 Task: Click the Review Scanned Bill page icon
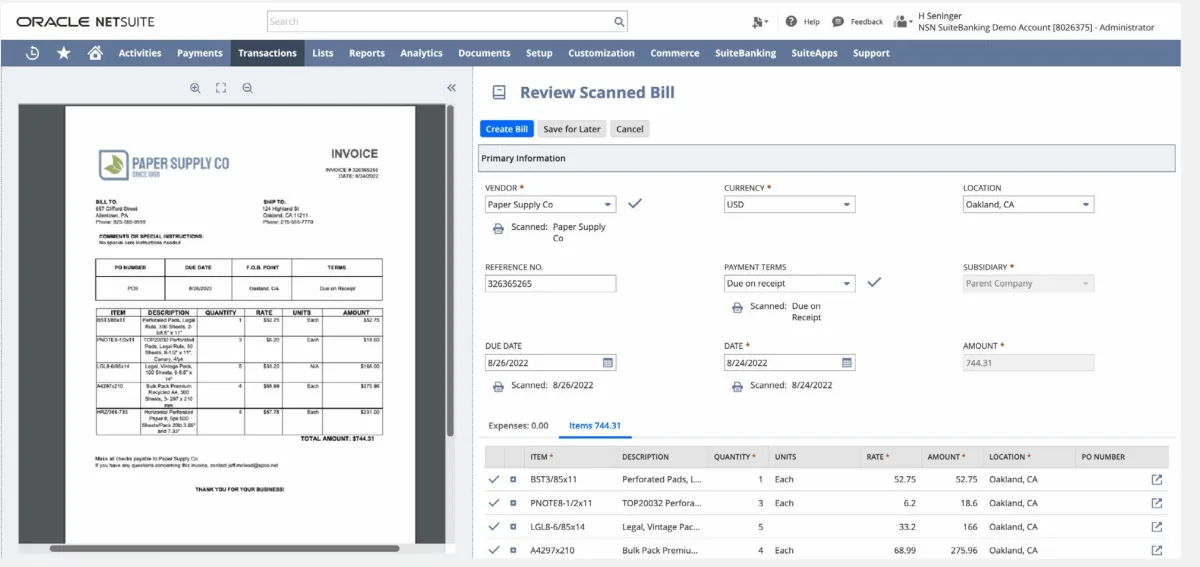[499, 92]
